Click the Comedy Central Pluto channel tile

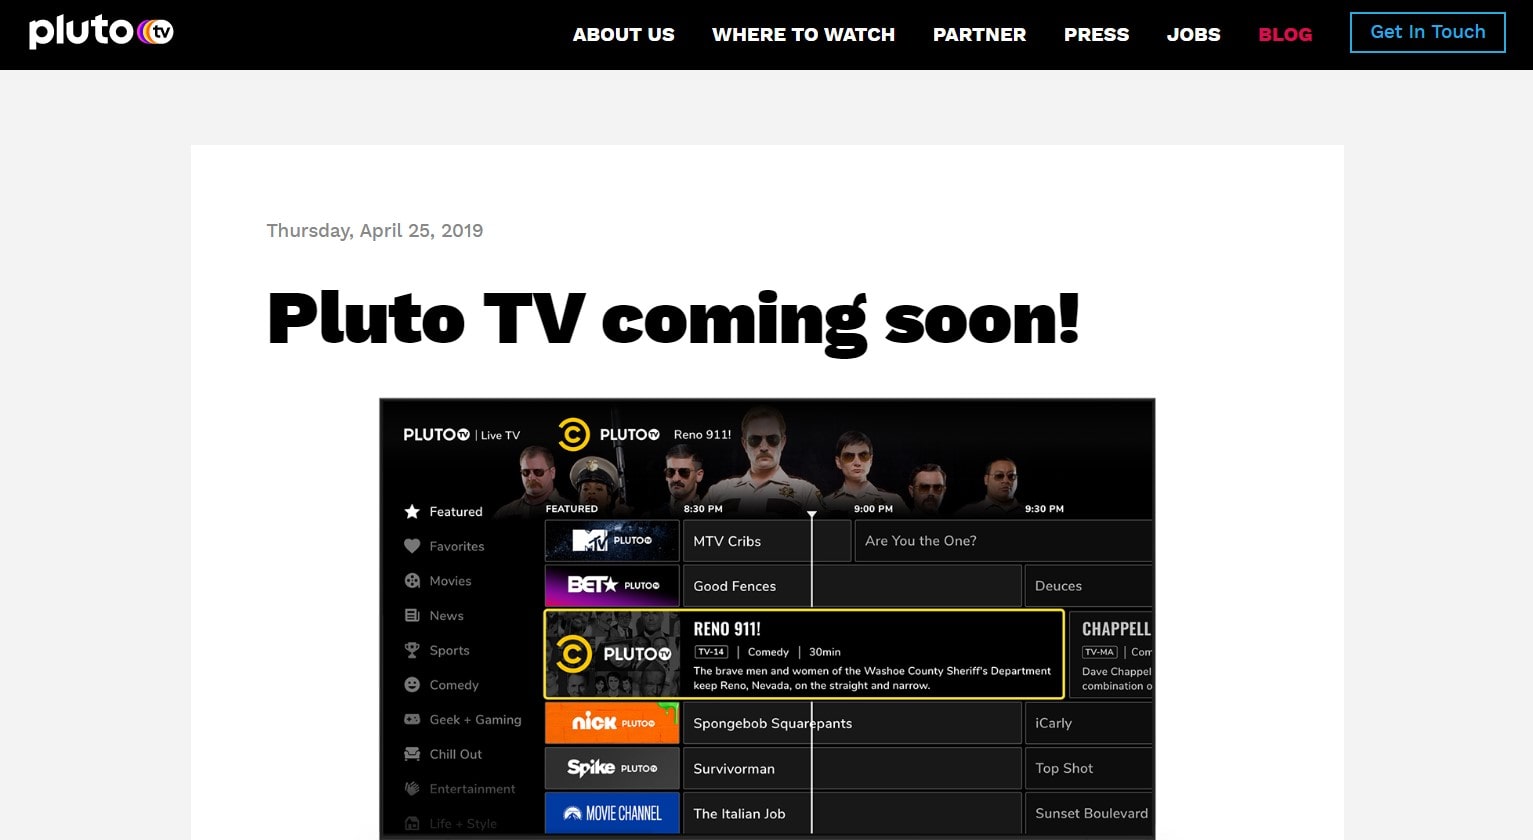(612, 654)
